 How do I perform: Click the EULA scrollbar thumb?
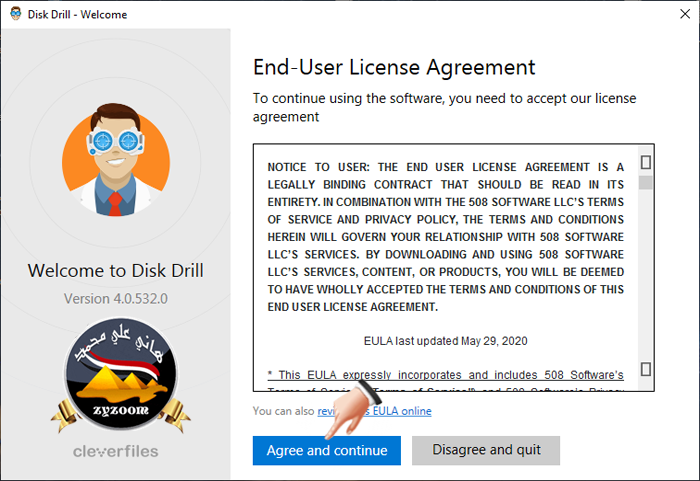tap(646, 183)
